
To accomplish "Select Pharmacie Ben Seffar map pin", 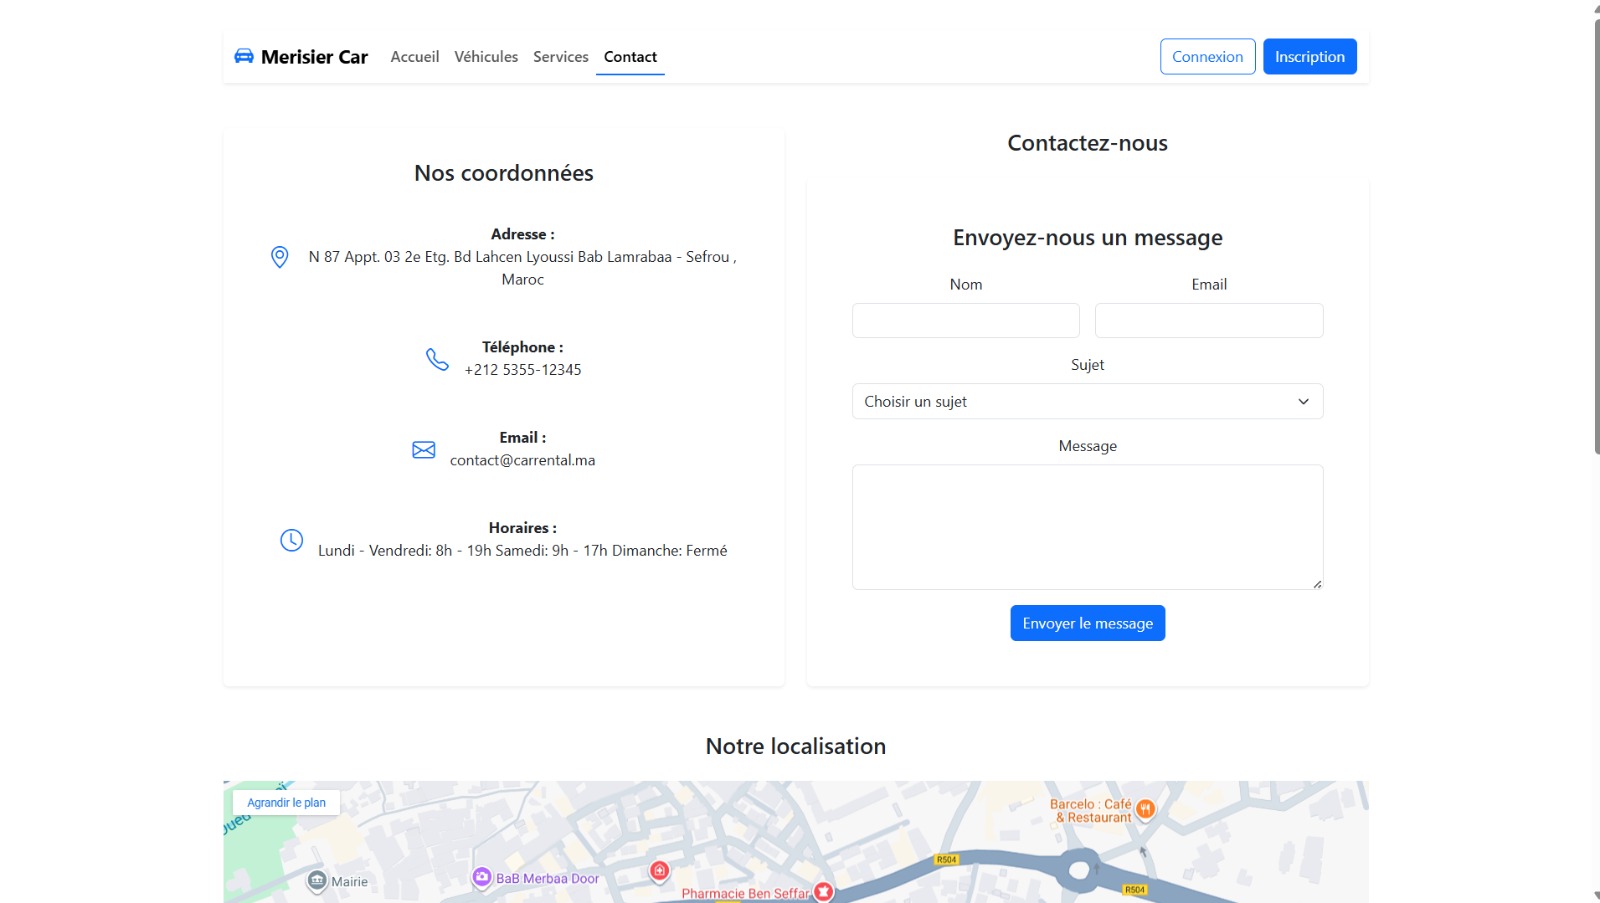I will click(x=823, y=892).
